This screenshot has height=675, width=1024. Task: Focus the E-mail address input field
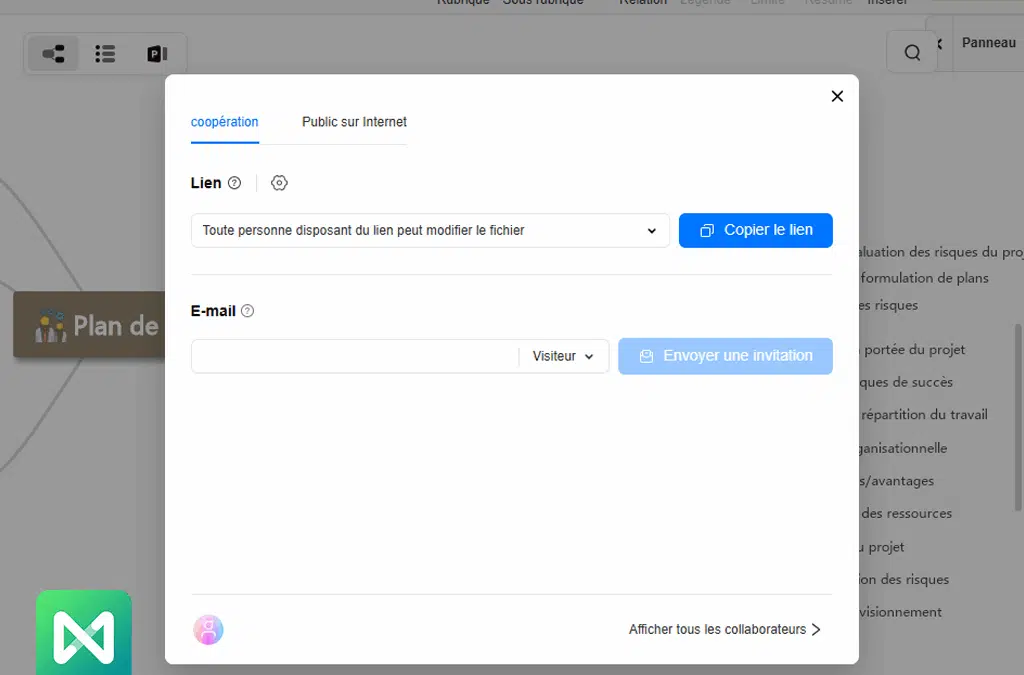(354, 356)
